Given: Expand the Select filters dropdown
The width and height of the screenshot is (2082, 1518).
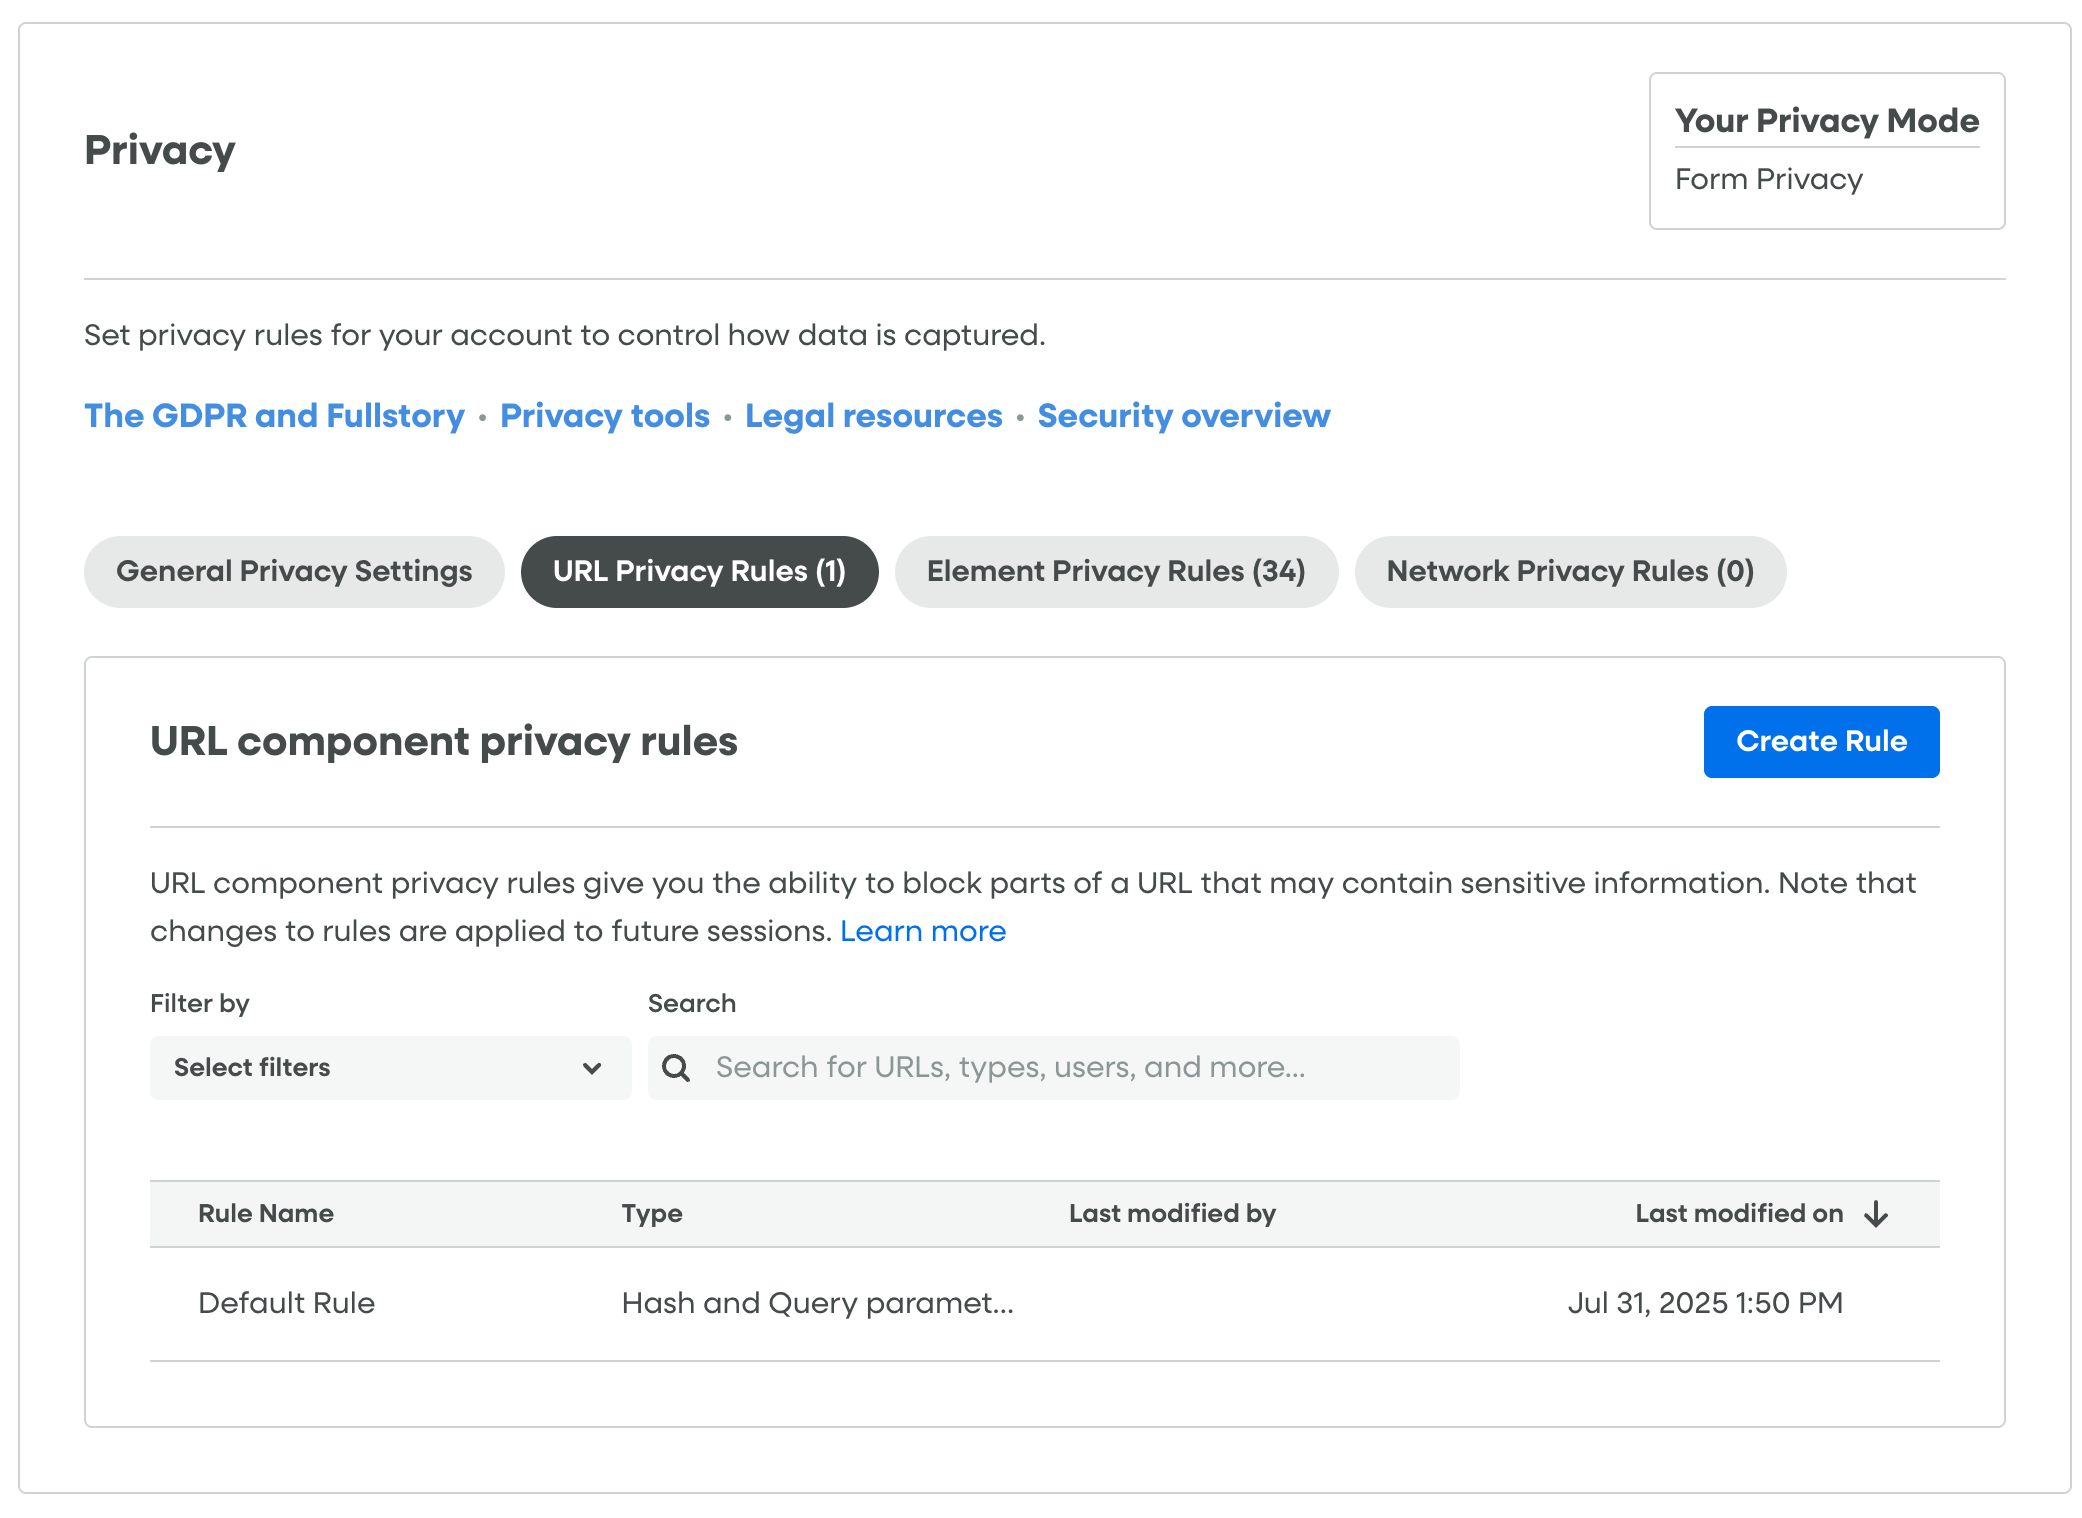Looking at the screenshot, I should pos(390,1068).
